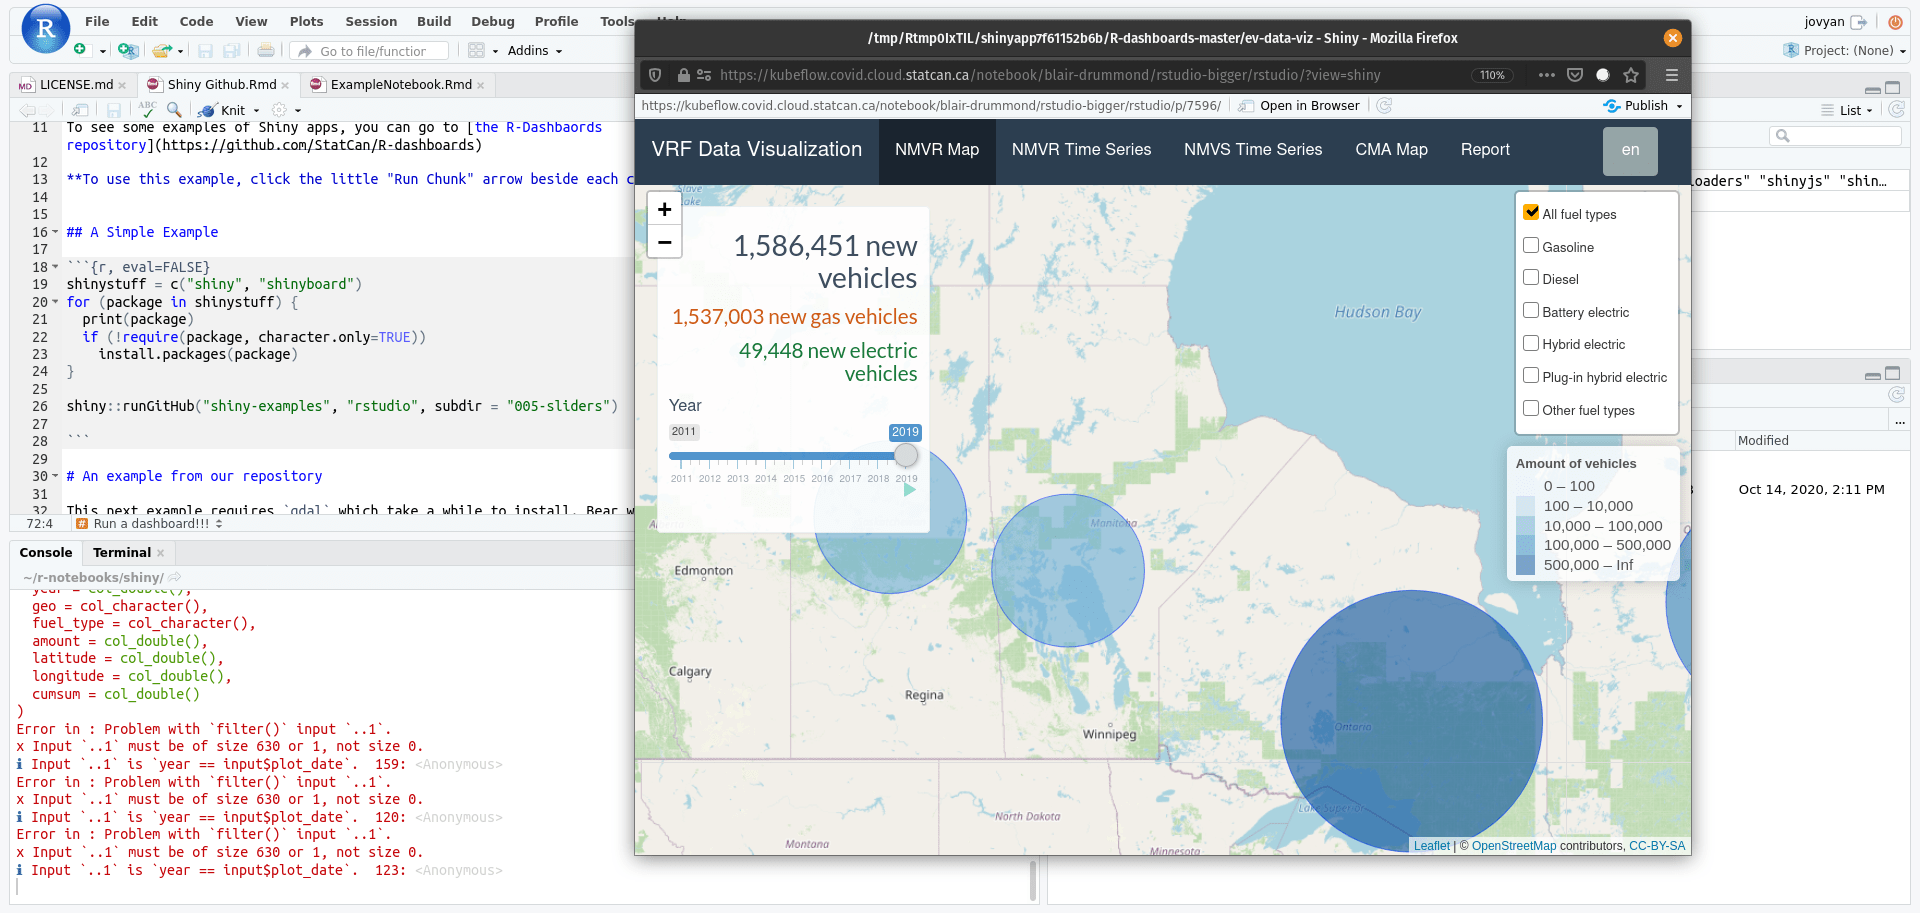Save all open documents
This screenshot has width=1920, height=913.
(232, 50)
